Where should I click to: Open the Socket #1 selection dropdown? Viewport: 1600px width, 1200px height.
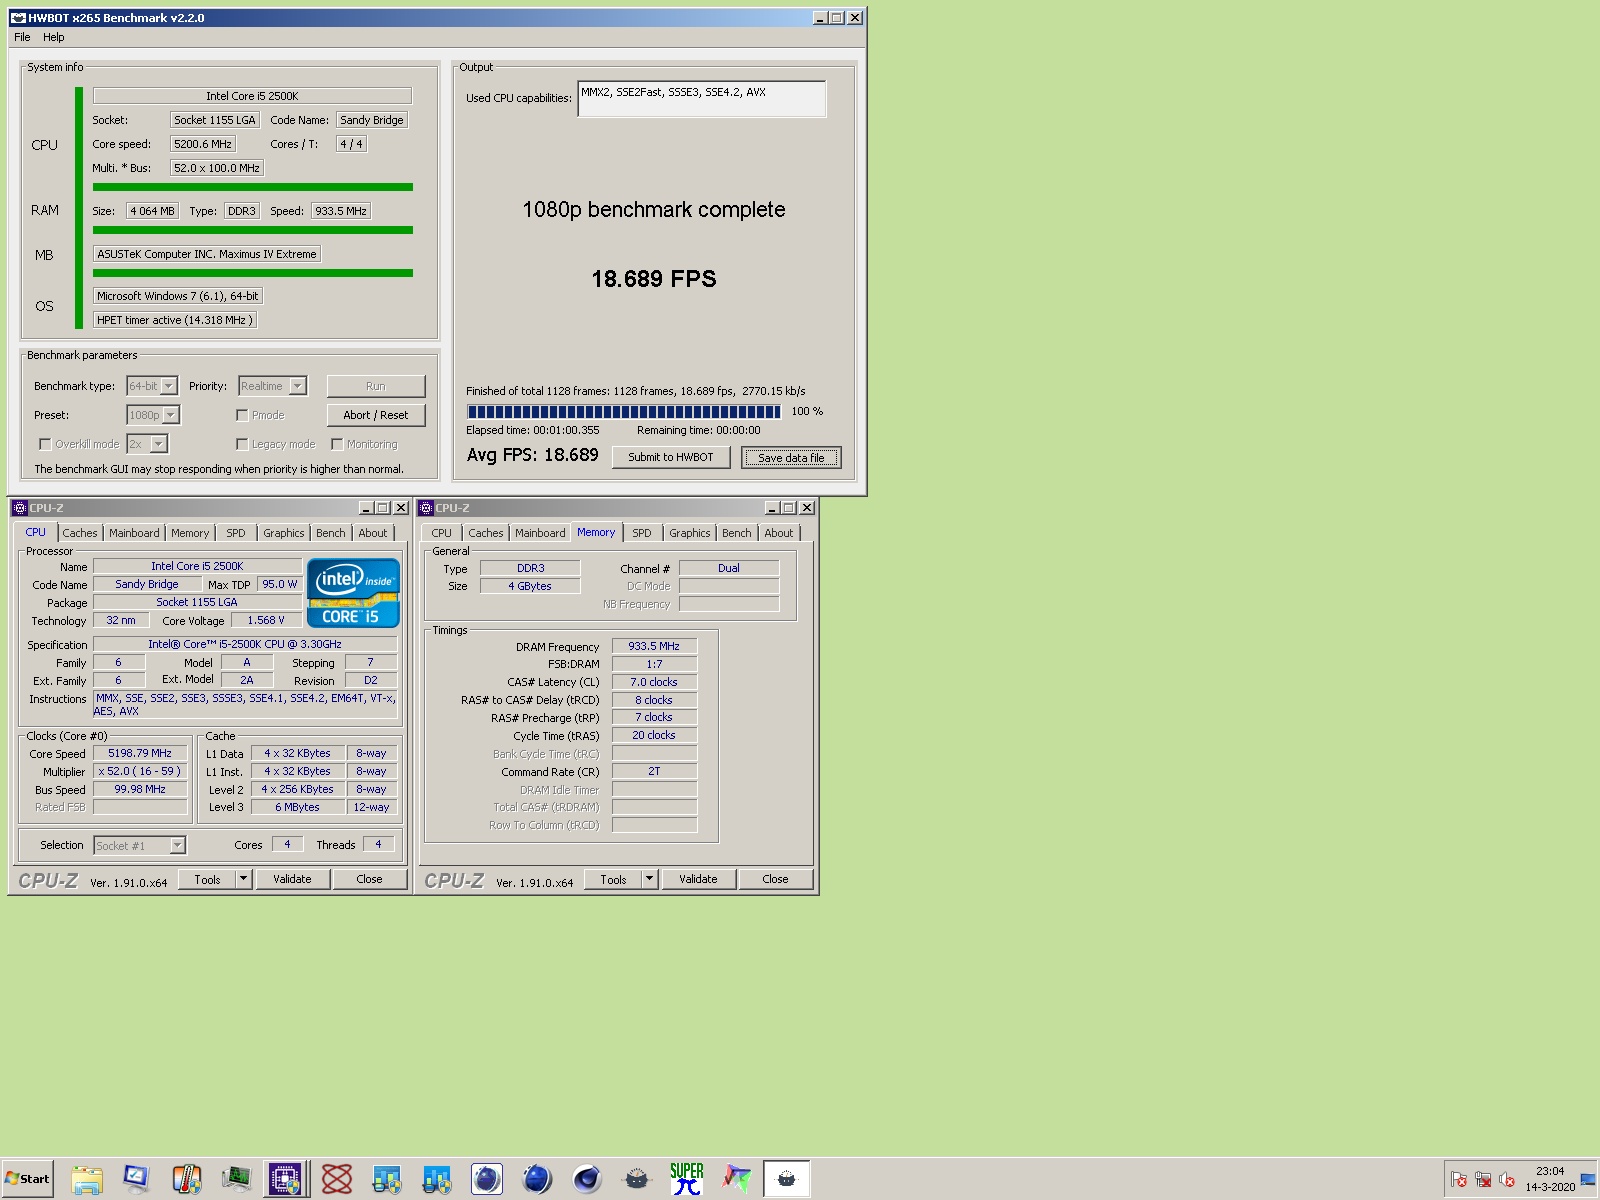140,846
